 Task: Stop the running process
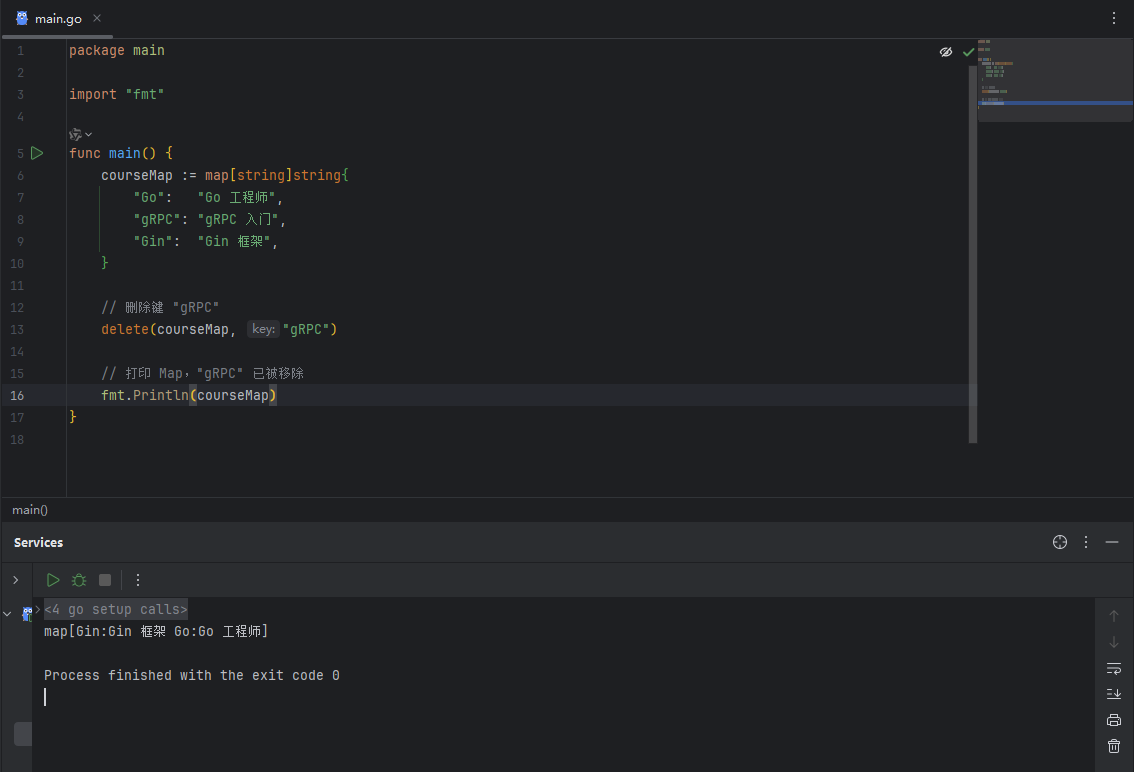coord(105,580)
